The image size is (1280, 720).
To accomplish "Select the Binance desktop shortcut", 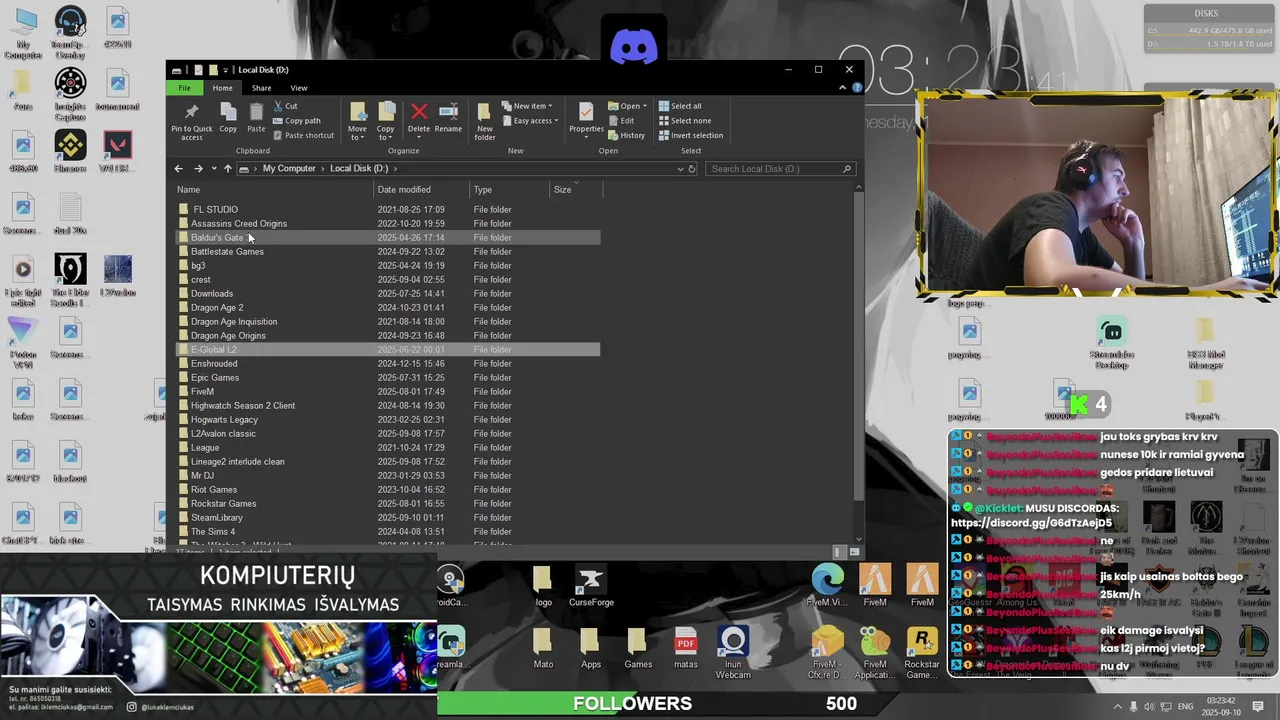I will (x=70, y=152).
